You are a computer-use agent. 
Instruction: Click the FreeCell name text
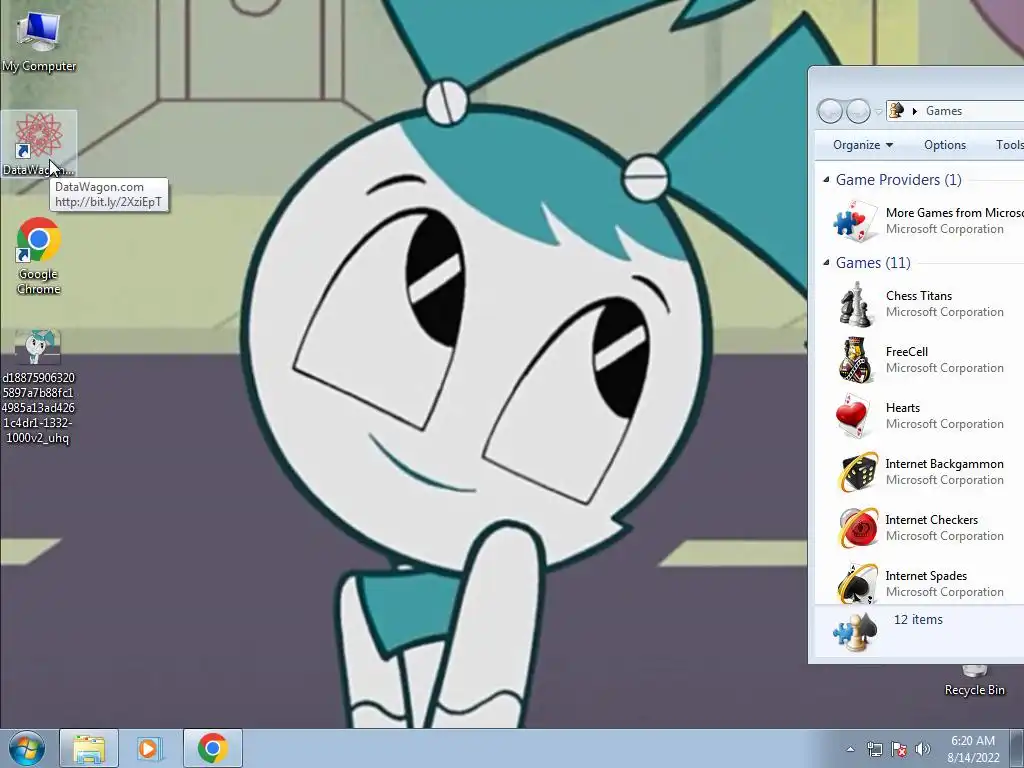pos(906,352)
